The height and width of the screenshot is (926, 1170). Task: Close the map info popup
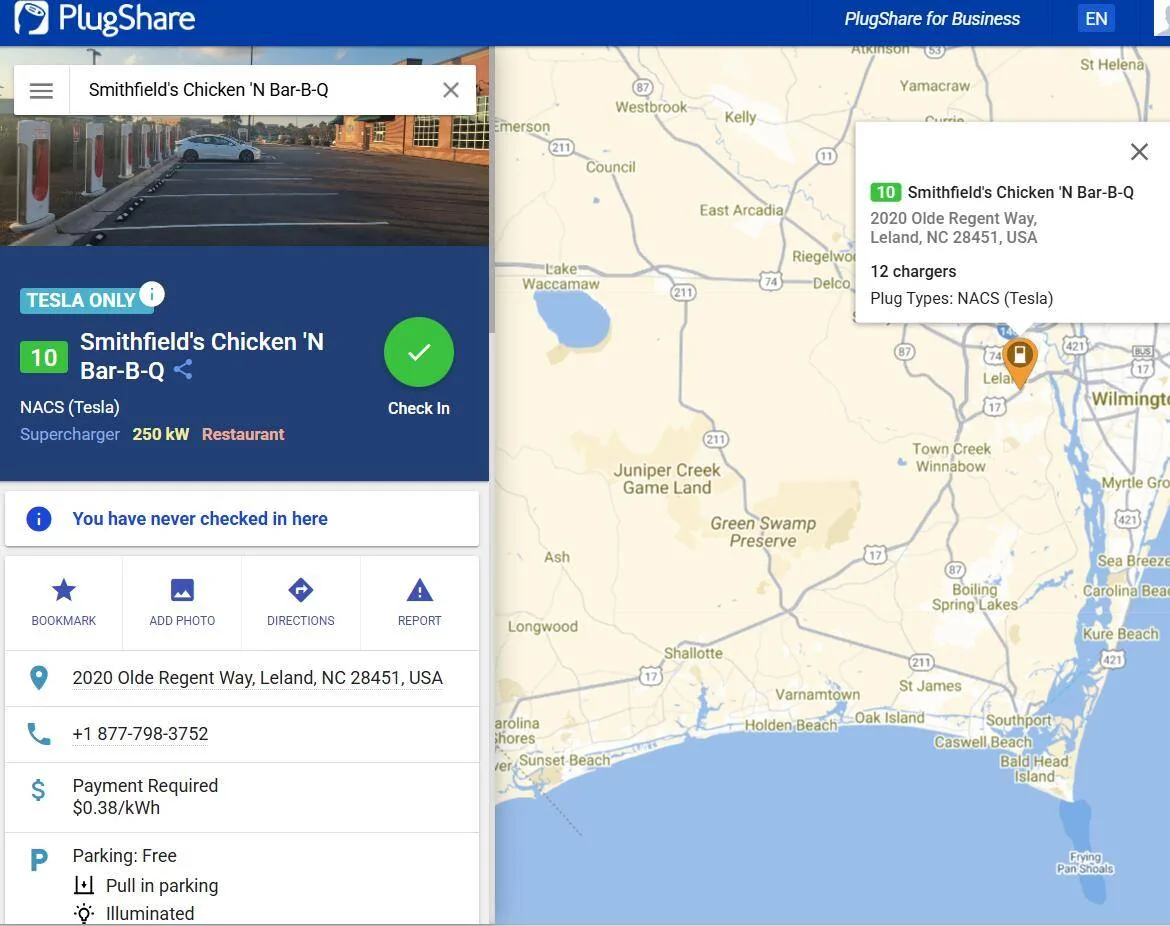1139,152
